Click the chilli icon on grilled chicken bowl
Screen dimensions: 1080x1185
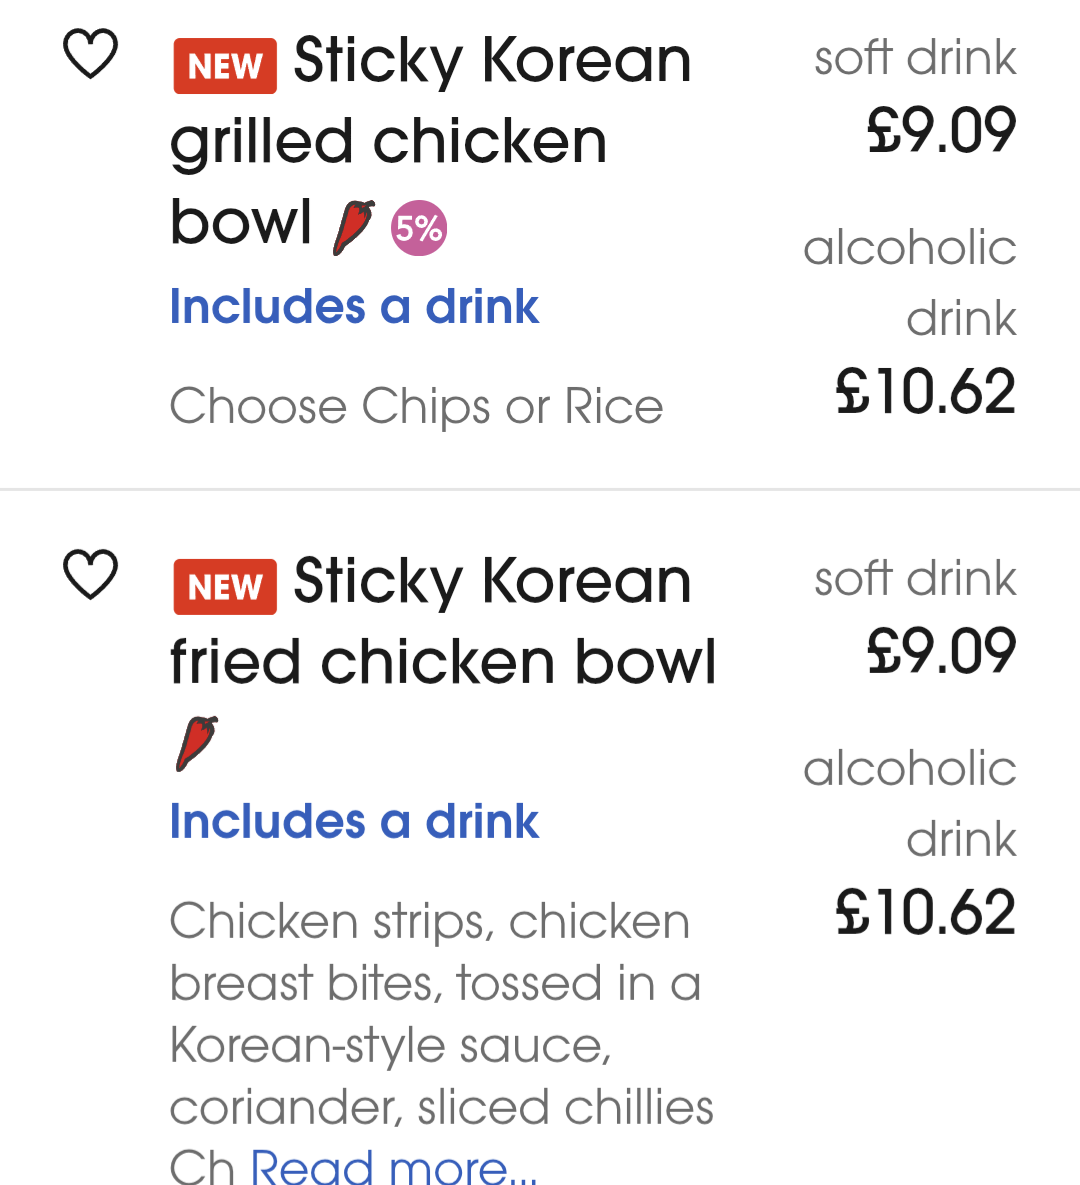pos(353,227)
